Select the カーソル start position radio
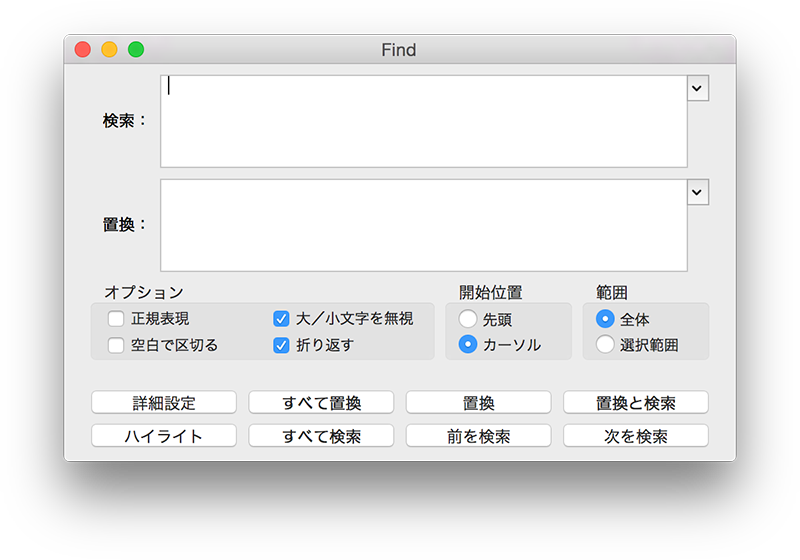 [467, 344]
